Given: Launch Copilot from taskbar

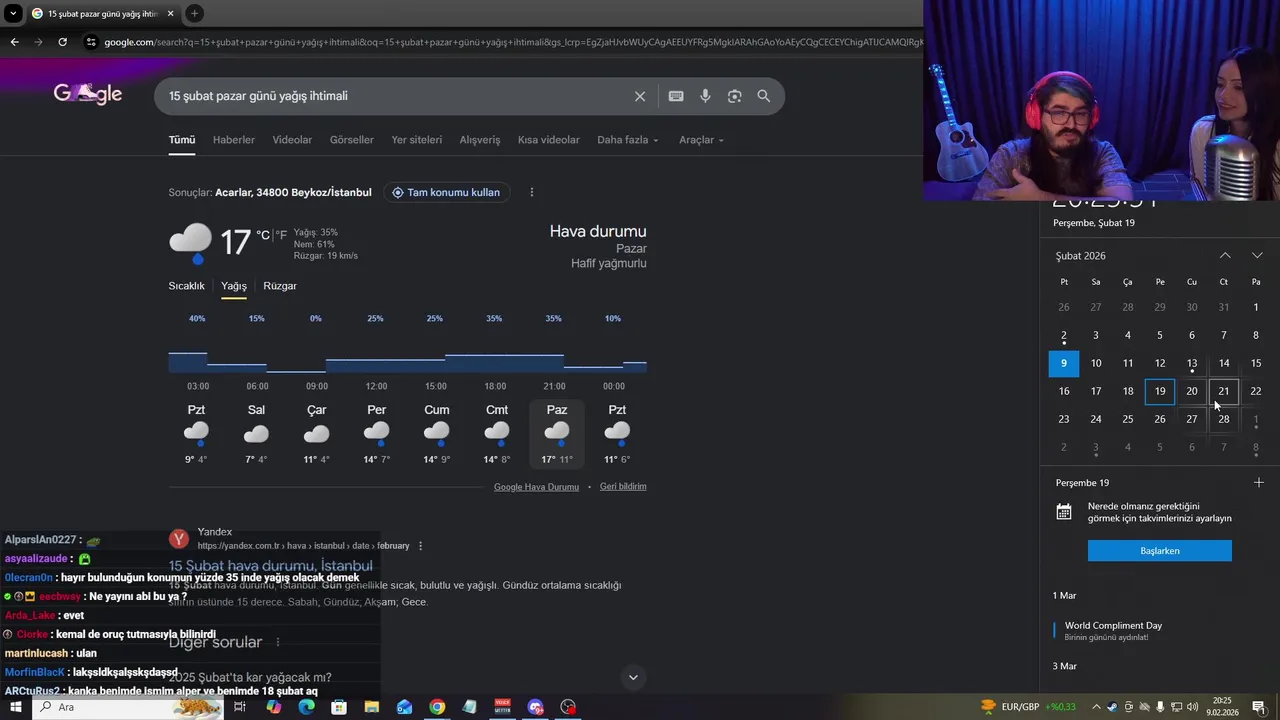Looking at the screenshot, I should (274, 707).
